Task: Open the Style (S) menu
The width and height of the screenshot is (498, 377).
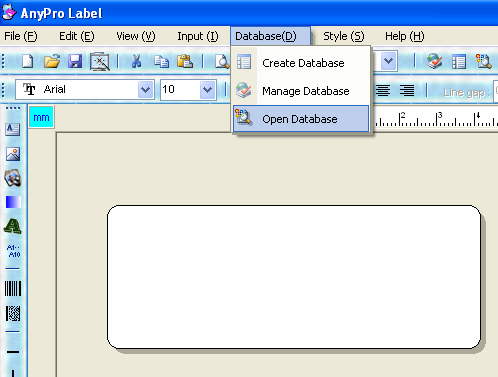Action: click(x=344, y=36)
